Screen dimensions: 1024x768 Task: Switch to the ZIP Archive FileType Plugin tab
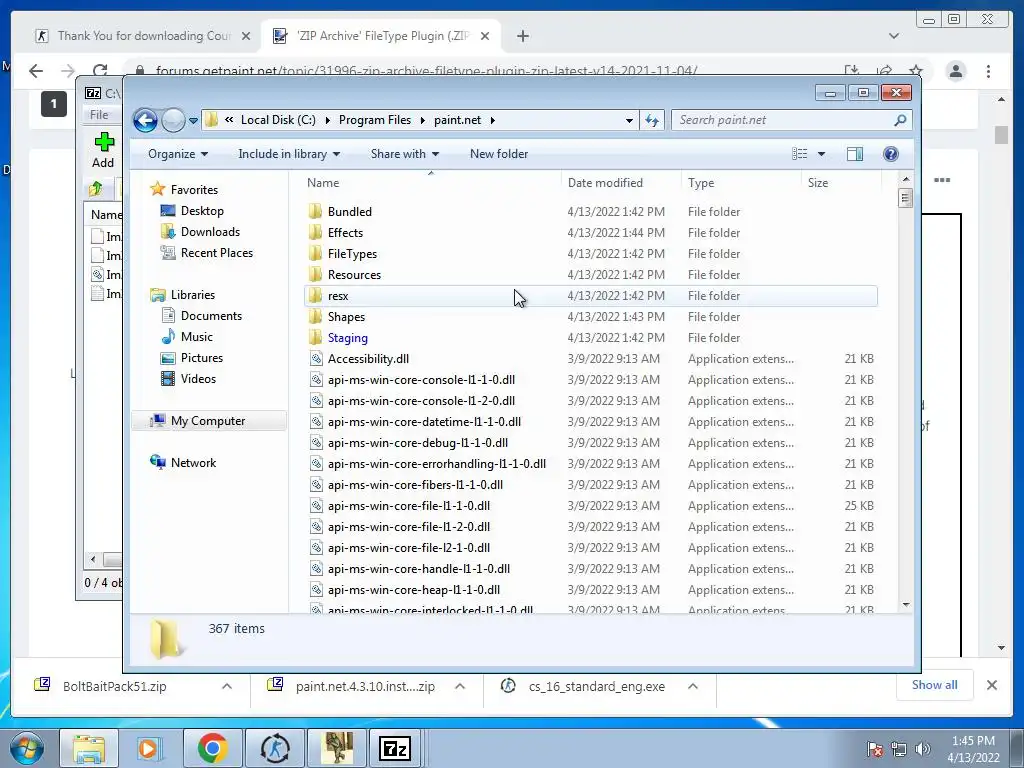point(382,36)
